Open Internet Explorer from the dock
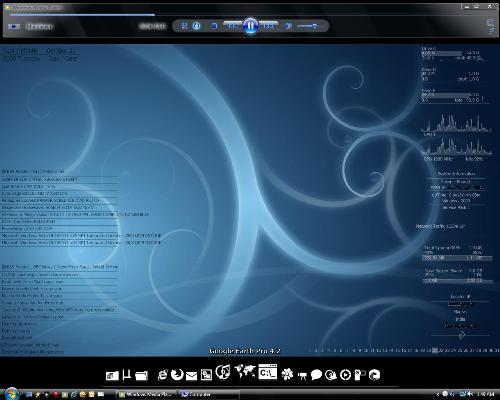The image size is (500, 400). (x=162, y=375)
